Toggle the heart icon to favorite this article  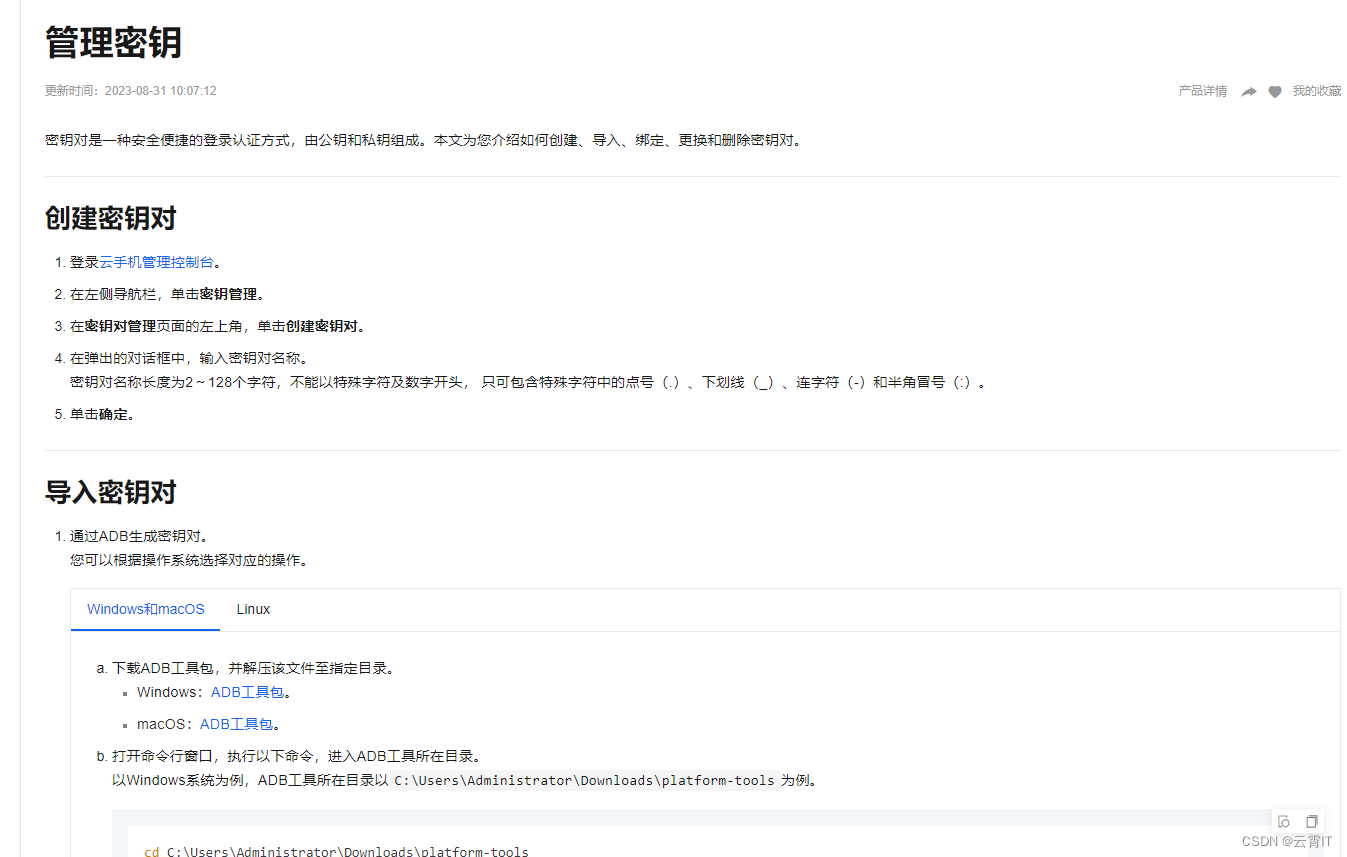pos(1274,90)
